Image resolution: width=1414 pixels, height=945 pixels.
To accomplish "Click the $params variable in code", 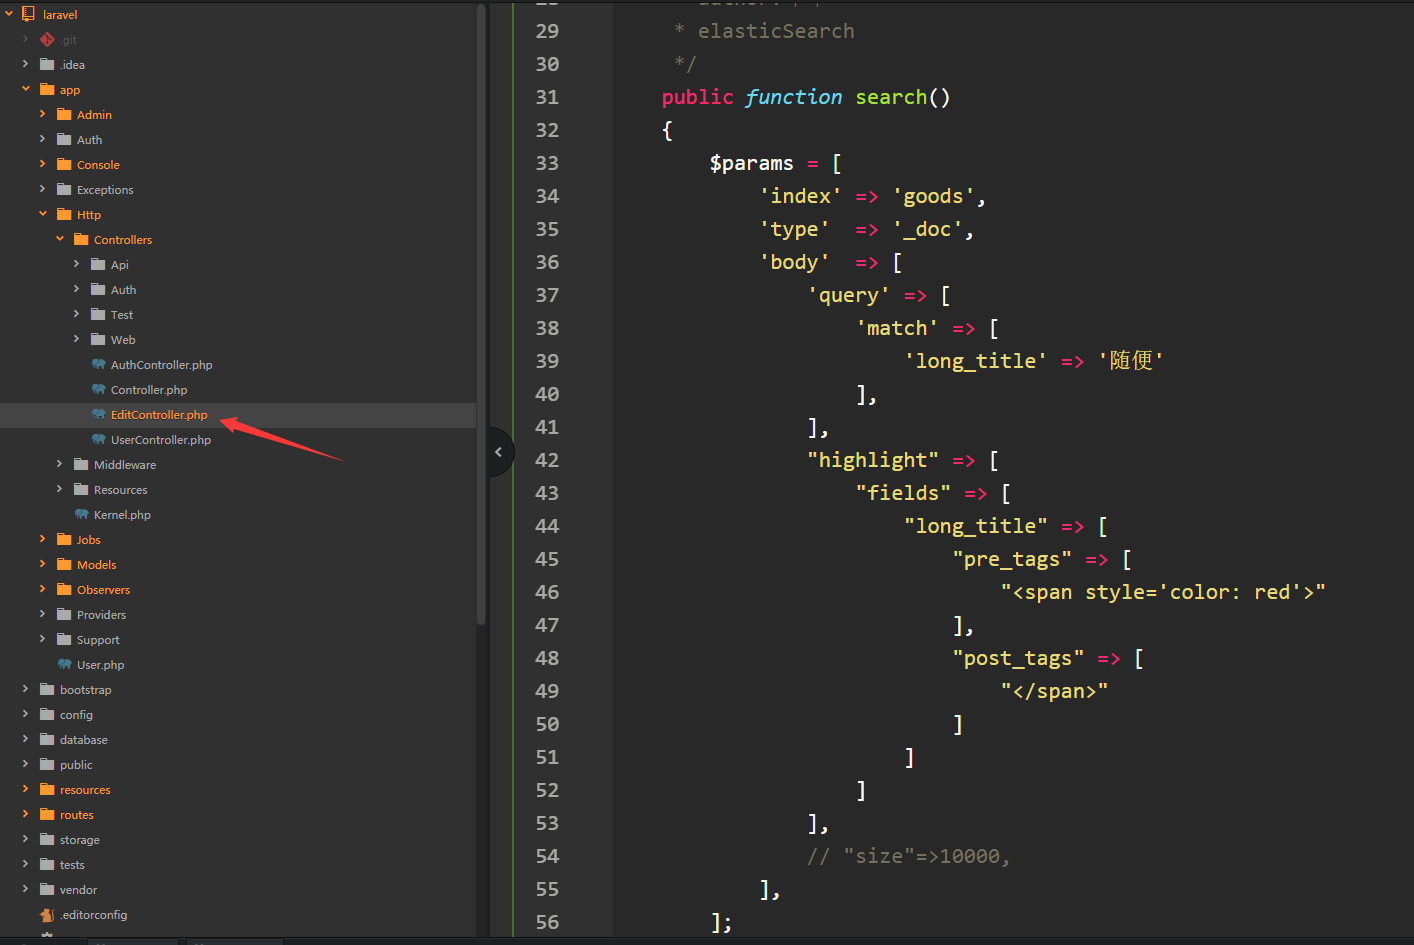I will 751,163.
